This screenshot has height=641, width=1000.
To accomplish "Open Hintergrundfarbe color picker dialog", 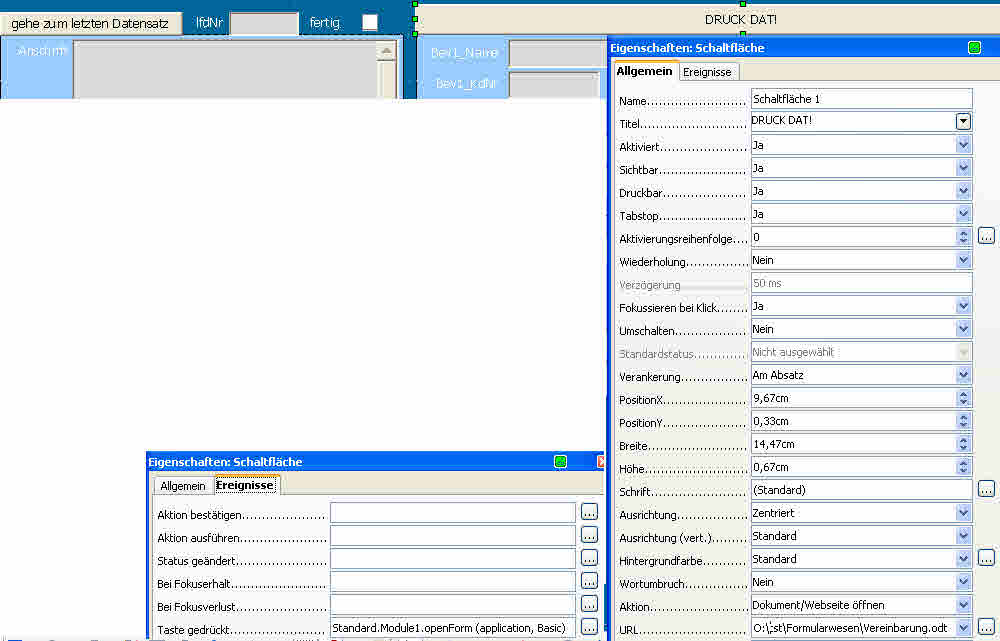I will tap(986, 559).
